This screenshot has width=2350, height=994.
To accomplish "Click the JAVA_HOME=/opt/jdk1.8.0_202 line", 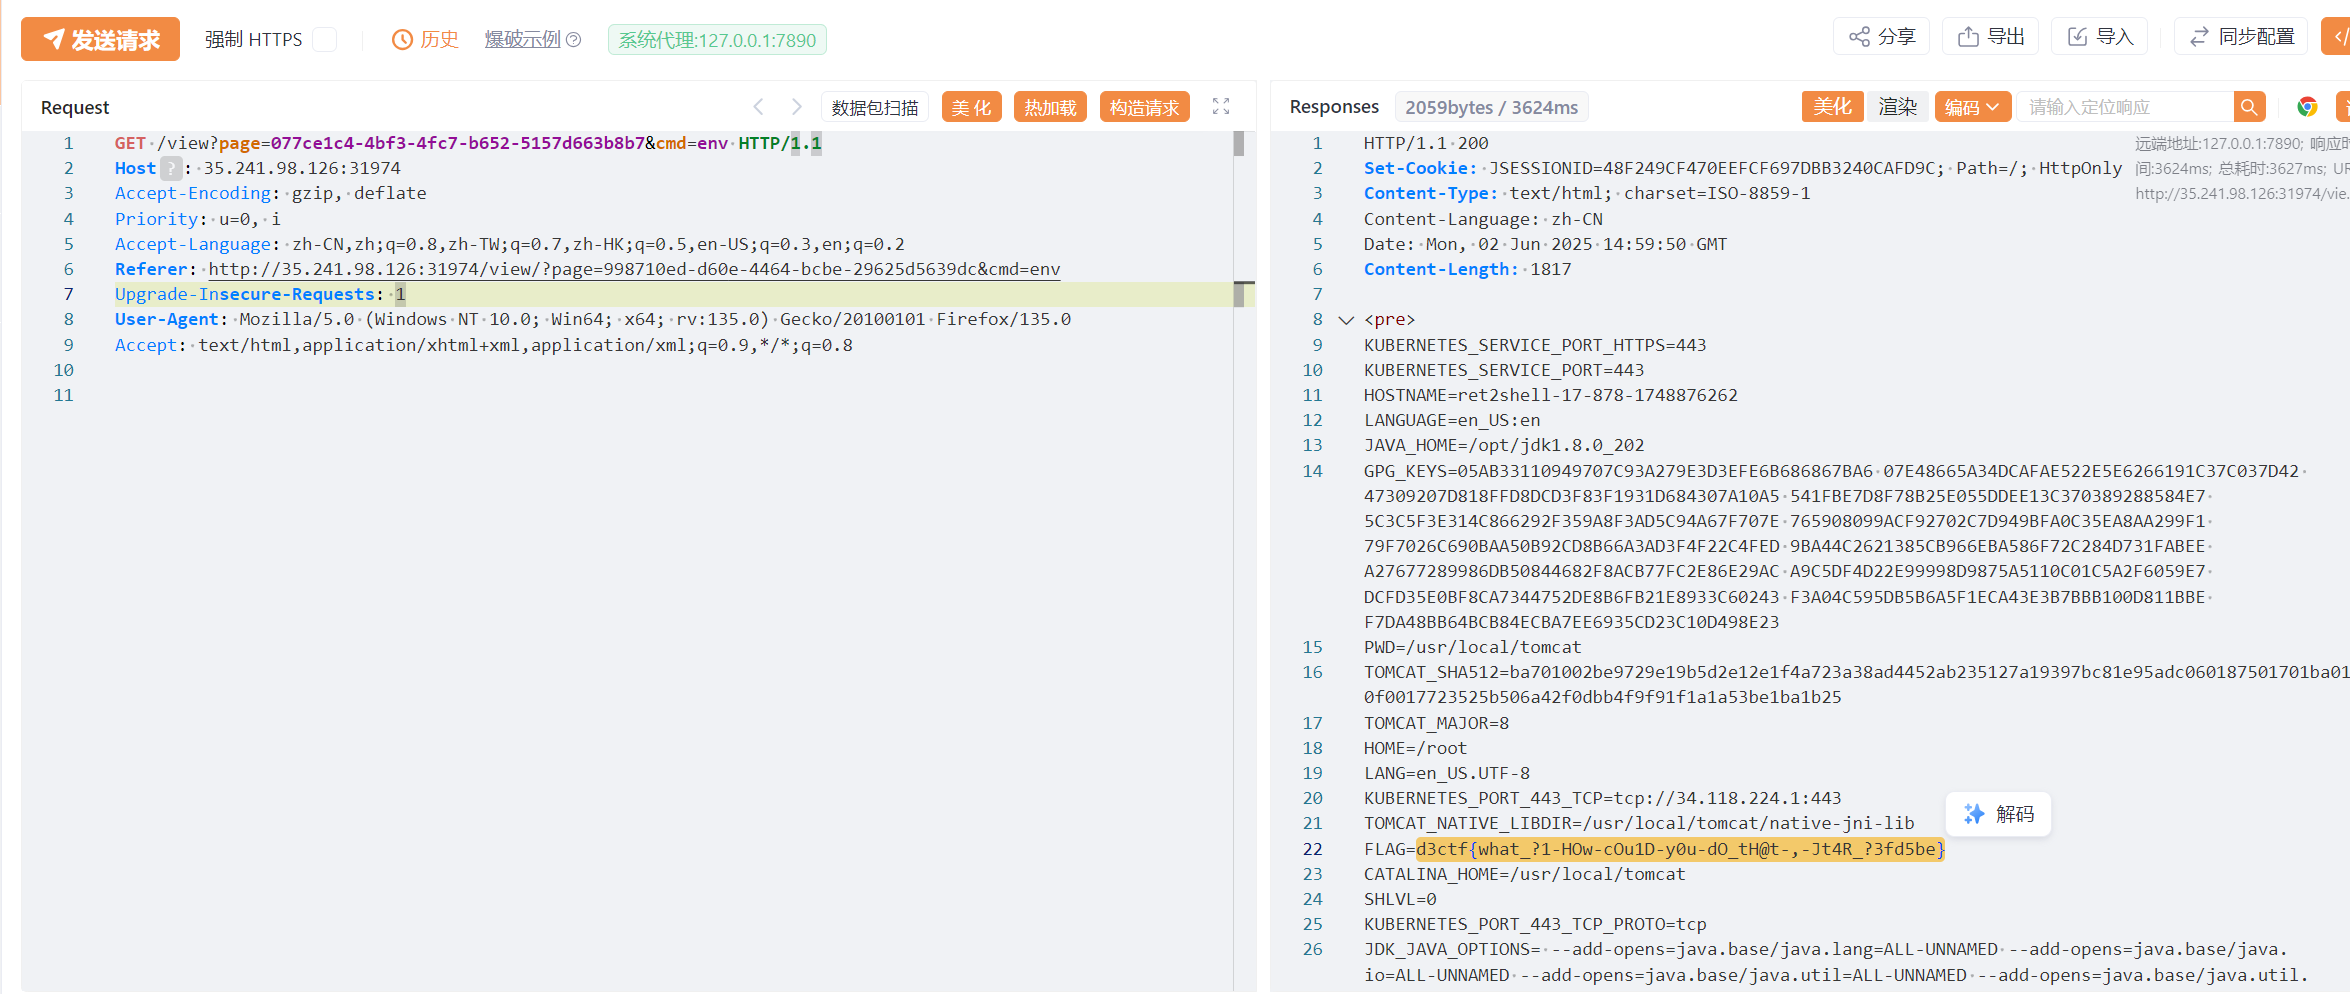I will 1504,445.
